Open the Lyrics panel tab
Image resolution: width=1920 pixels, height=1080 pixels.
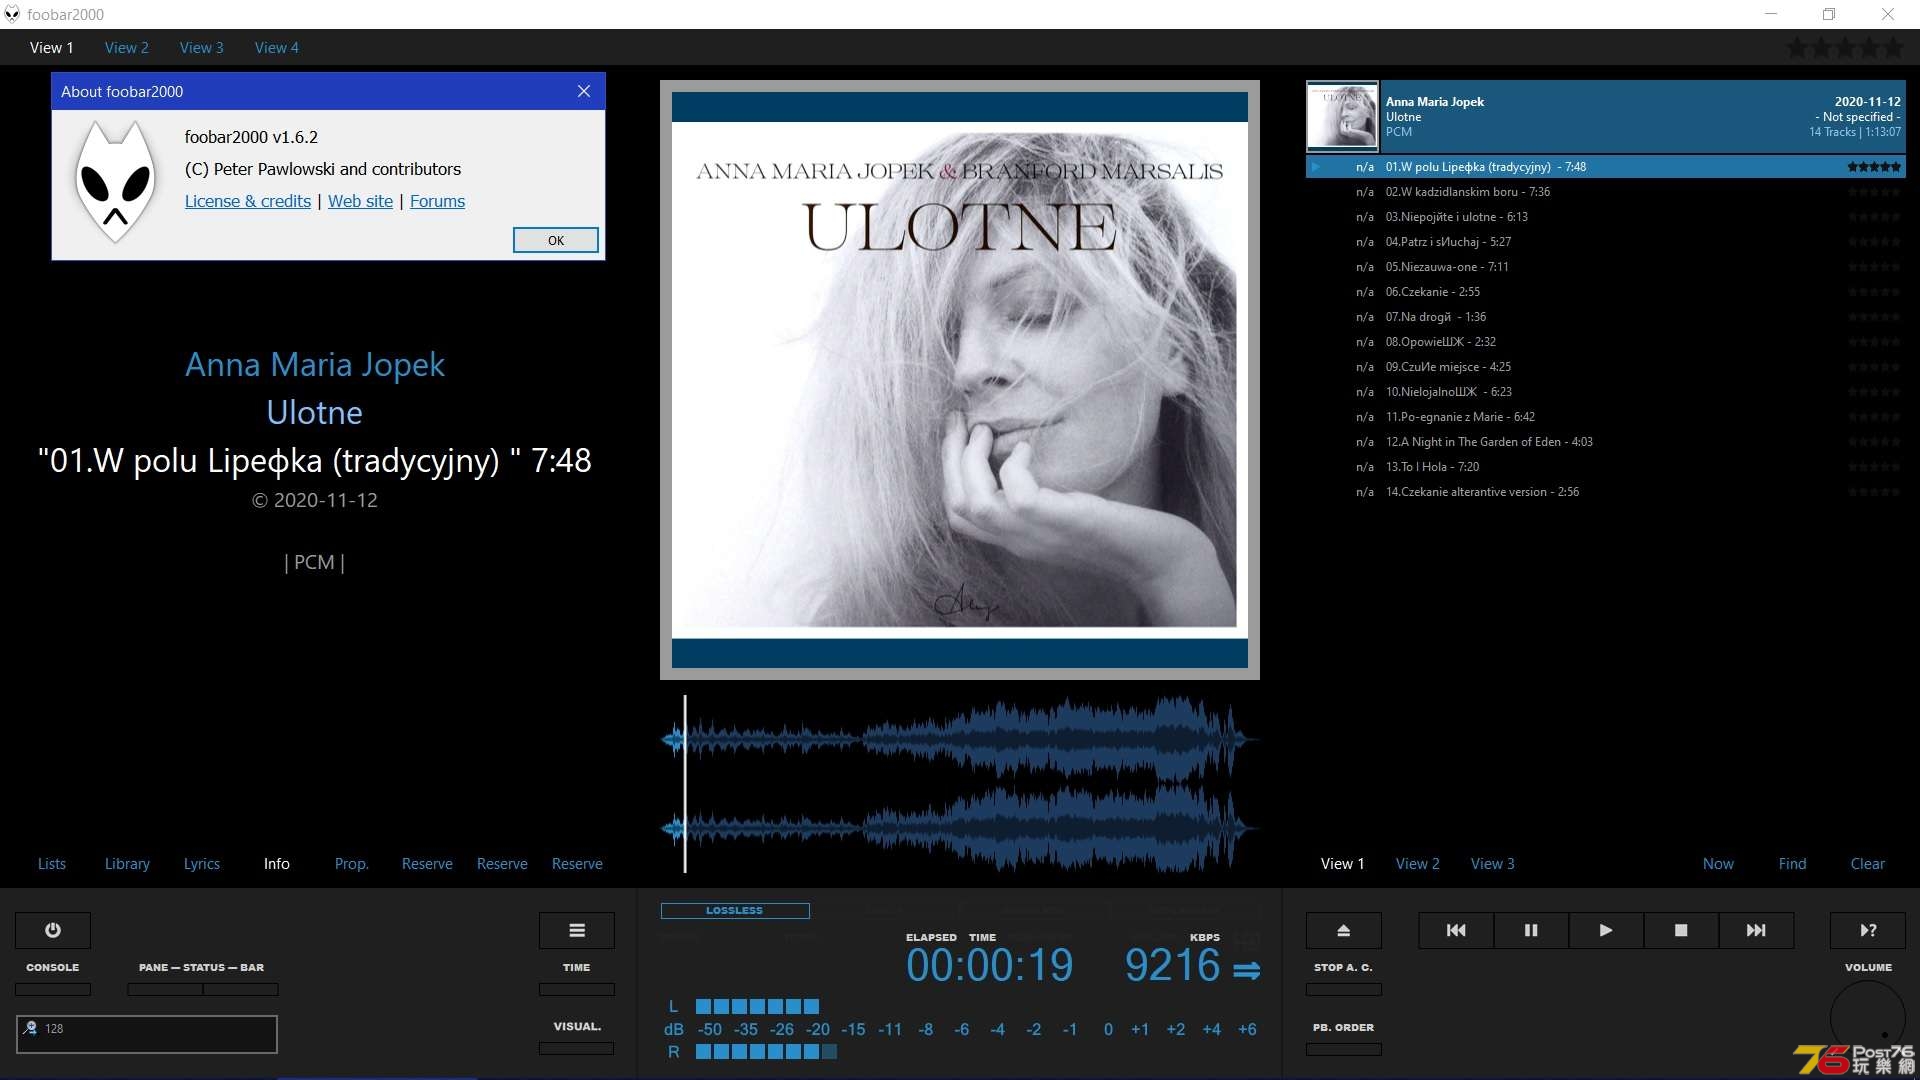click(202, 863)
